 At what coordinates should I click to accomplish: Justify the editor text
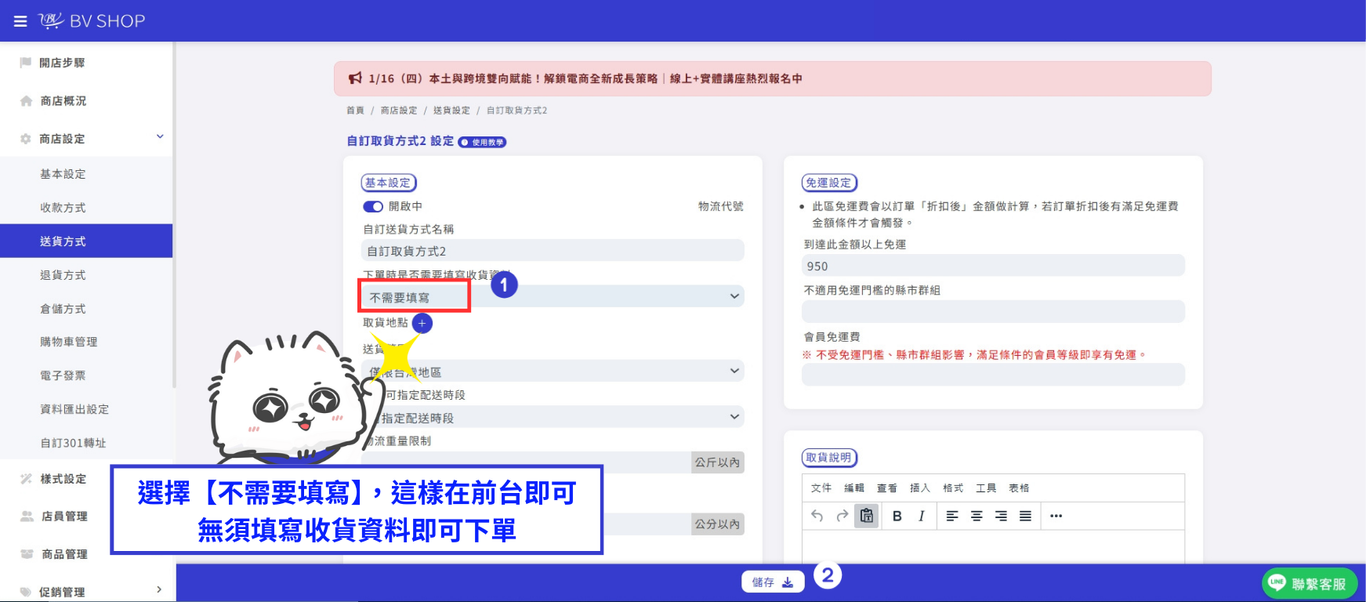point(1025,516)
